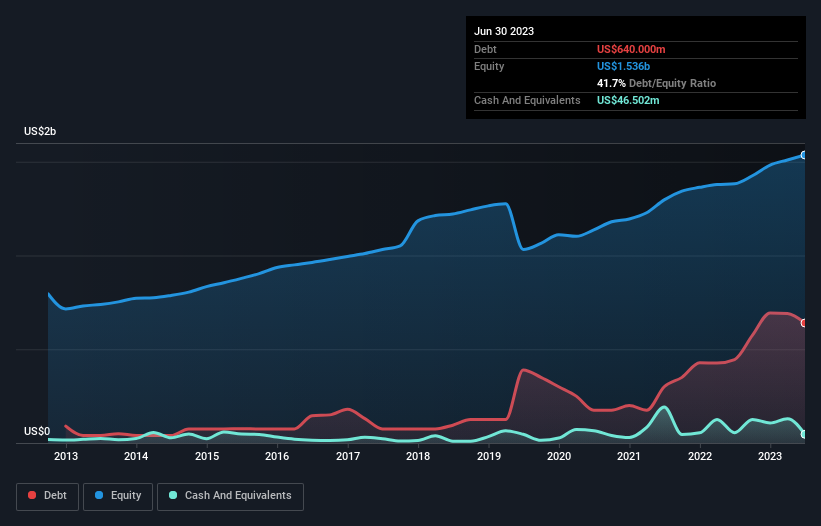Click the teal Cash endpoint marker

(x=803, y=434)
